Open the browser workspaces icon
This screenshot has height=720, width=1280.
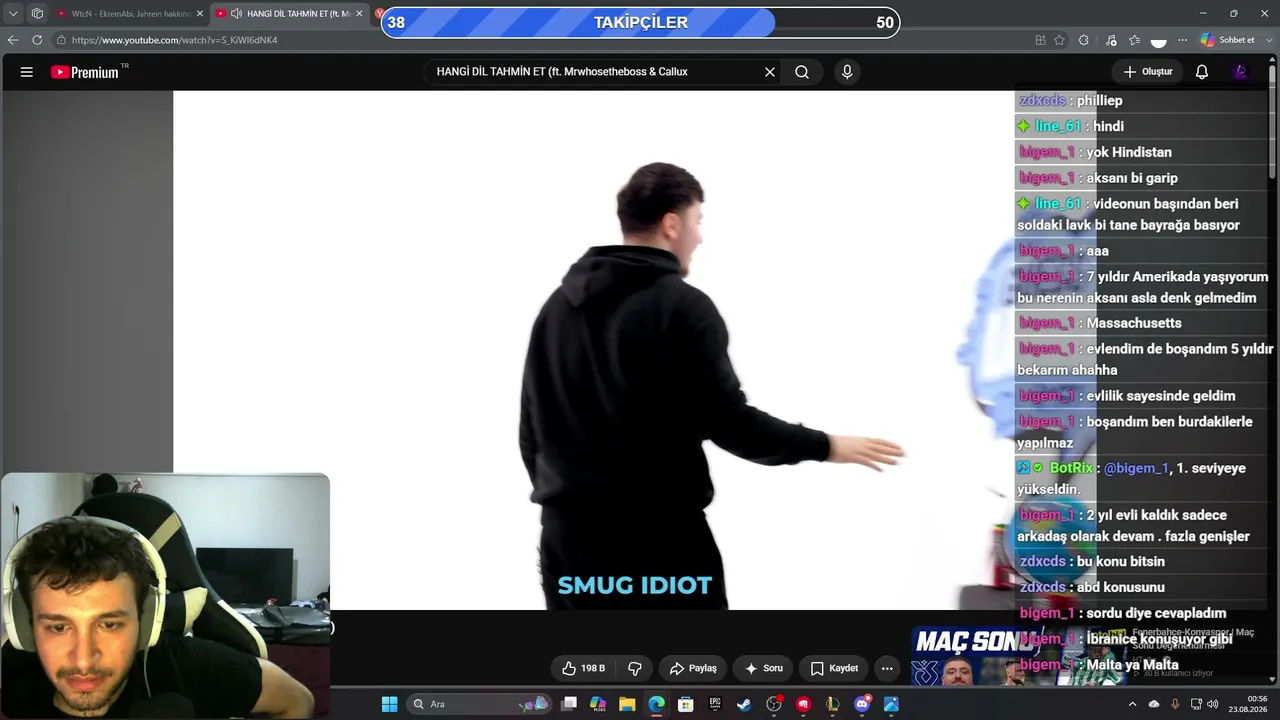[x=37, y=13]
